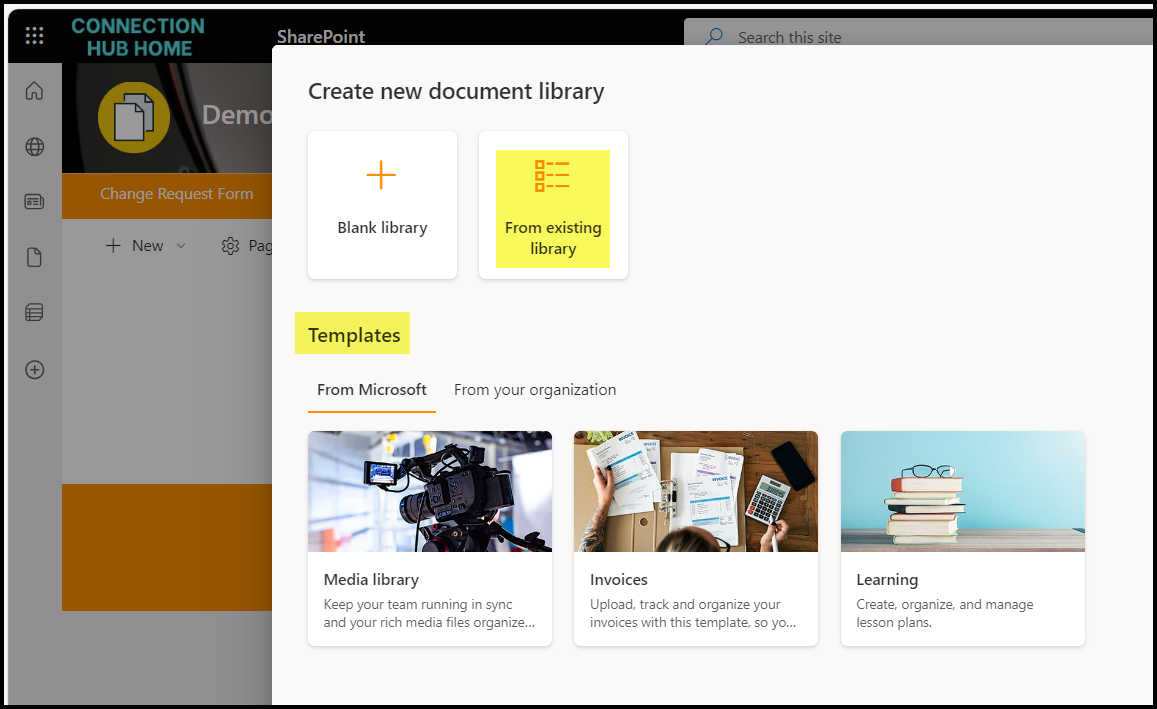Open My sites globe icon

point(34,147)
